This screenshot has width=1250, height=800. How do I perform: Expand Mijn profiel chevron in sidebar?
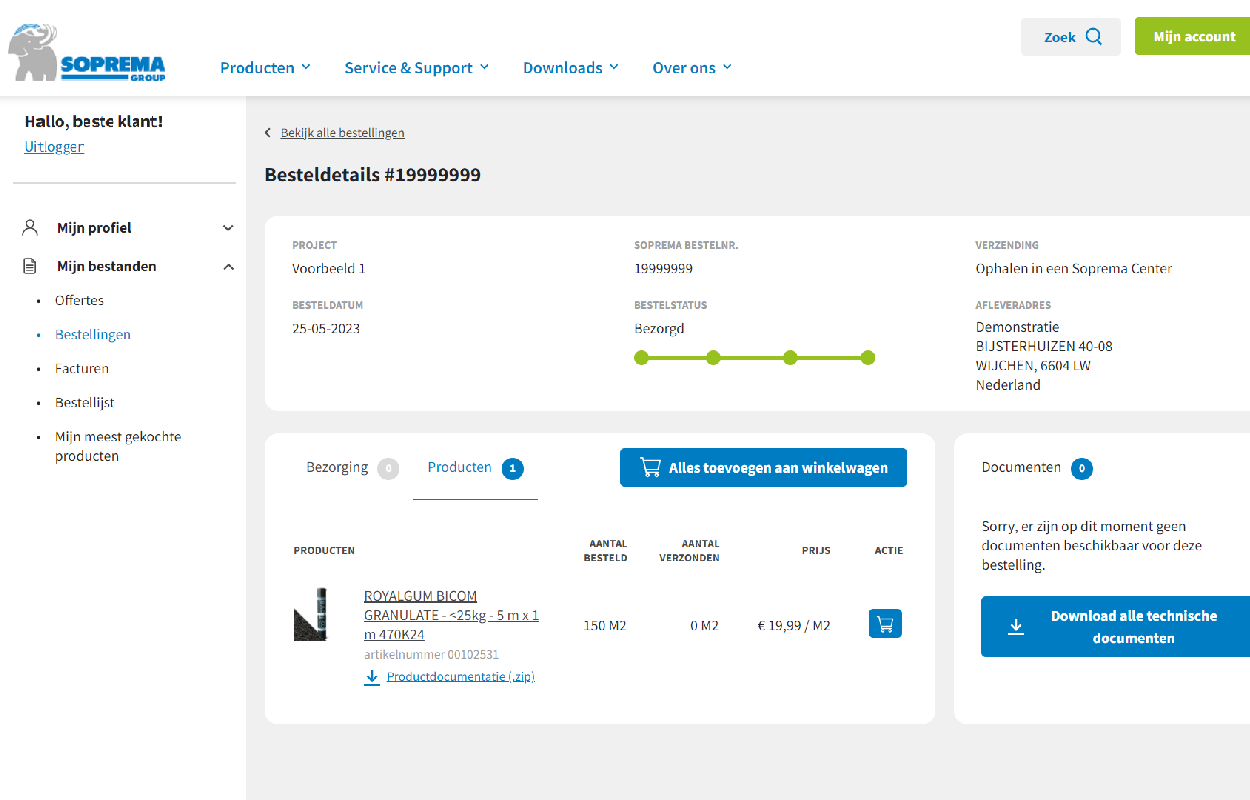pyautogui.click(x=228, y=228)
